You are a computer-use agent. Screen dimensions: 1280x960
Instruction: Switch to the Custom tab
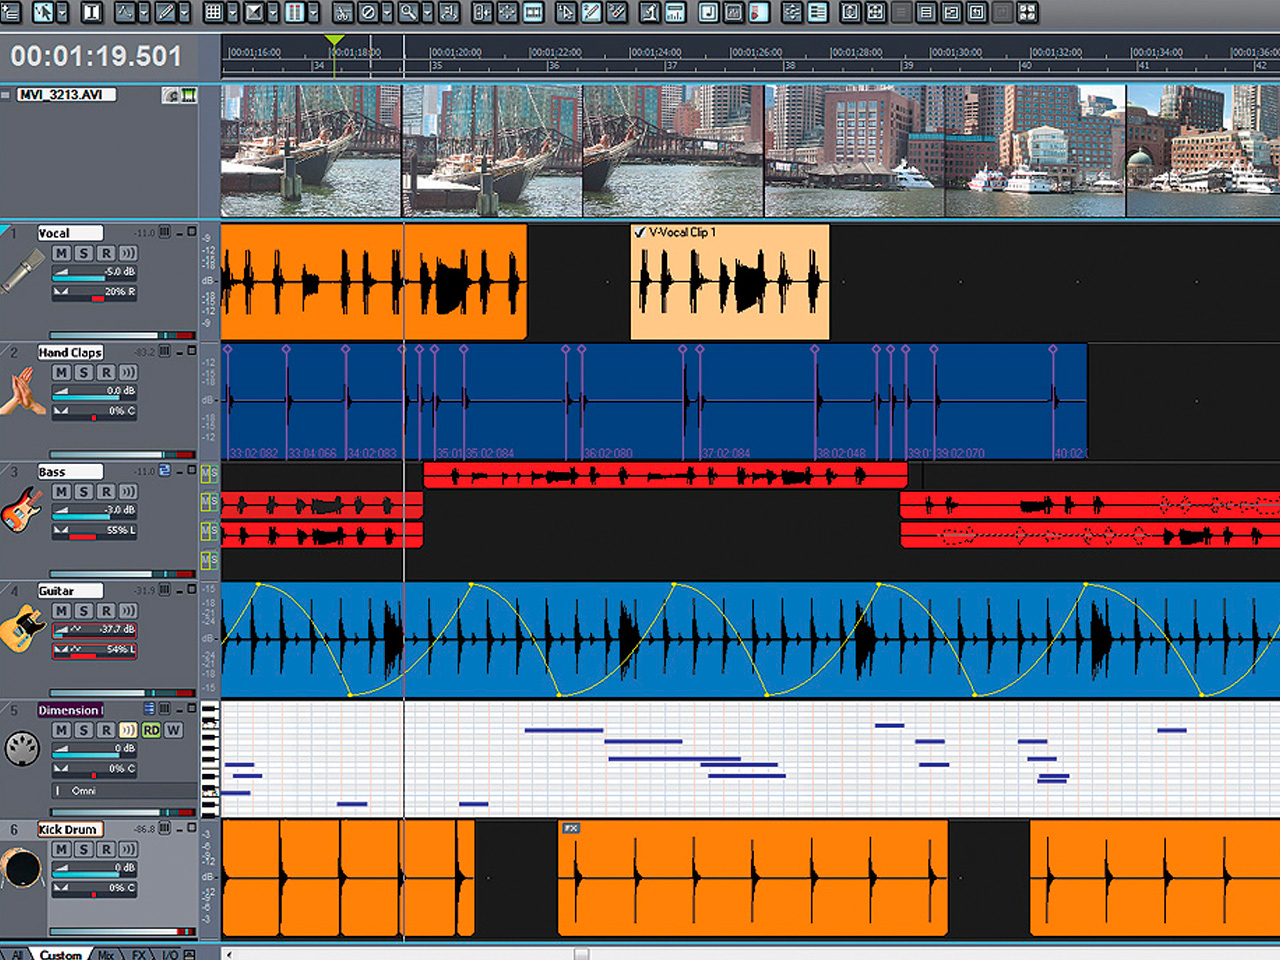click(x=61, y=954)
